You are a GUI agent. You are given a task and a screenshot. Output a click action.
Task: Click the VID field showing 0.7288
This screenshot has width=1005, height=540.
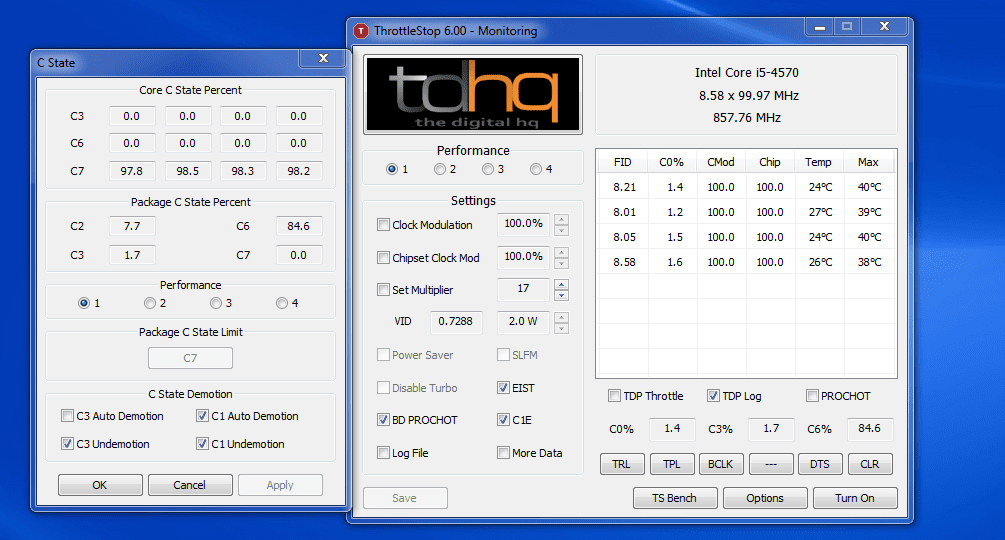point(456,322)
